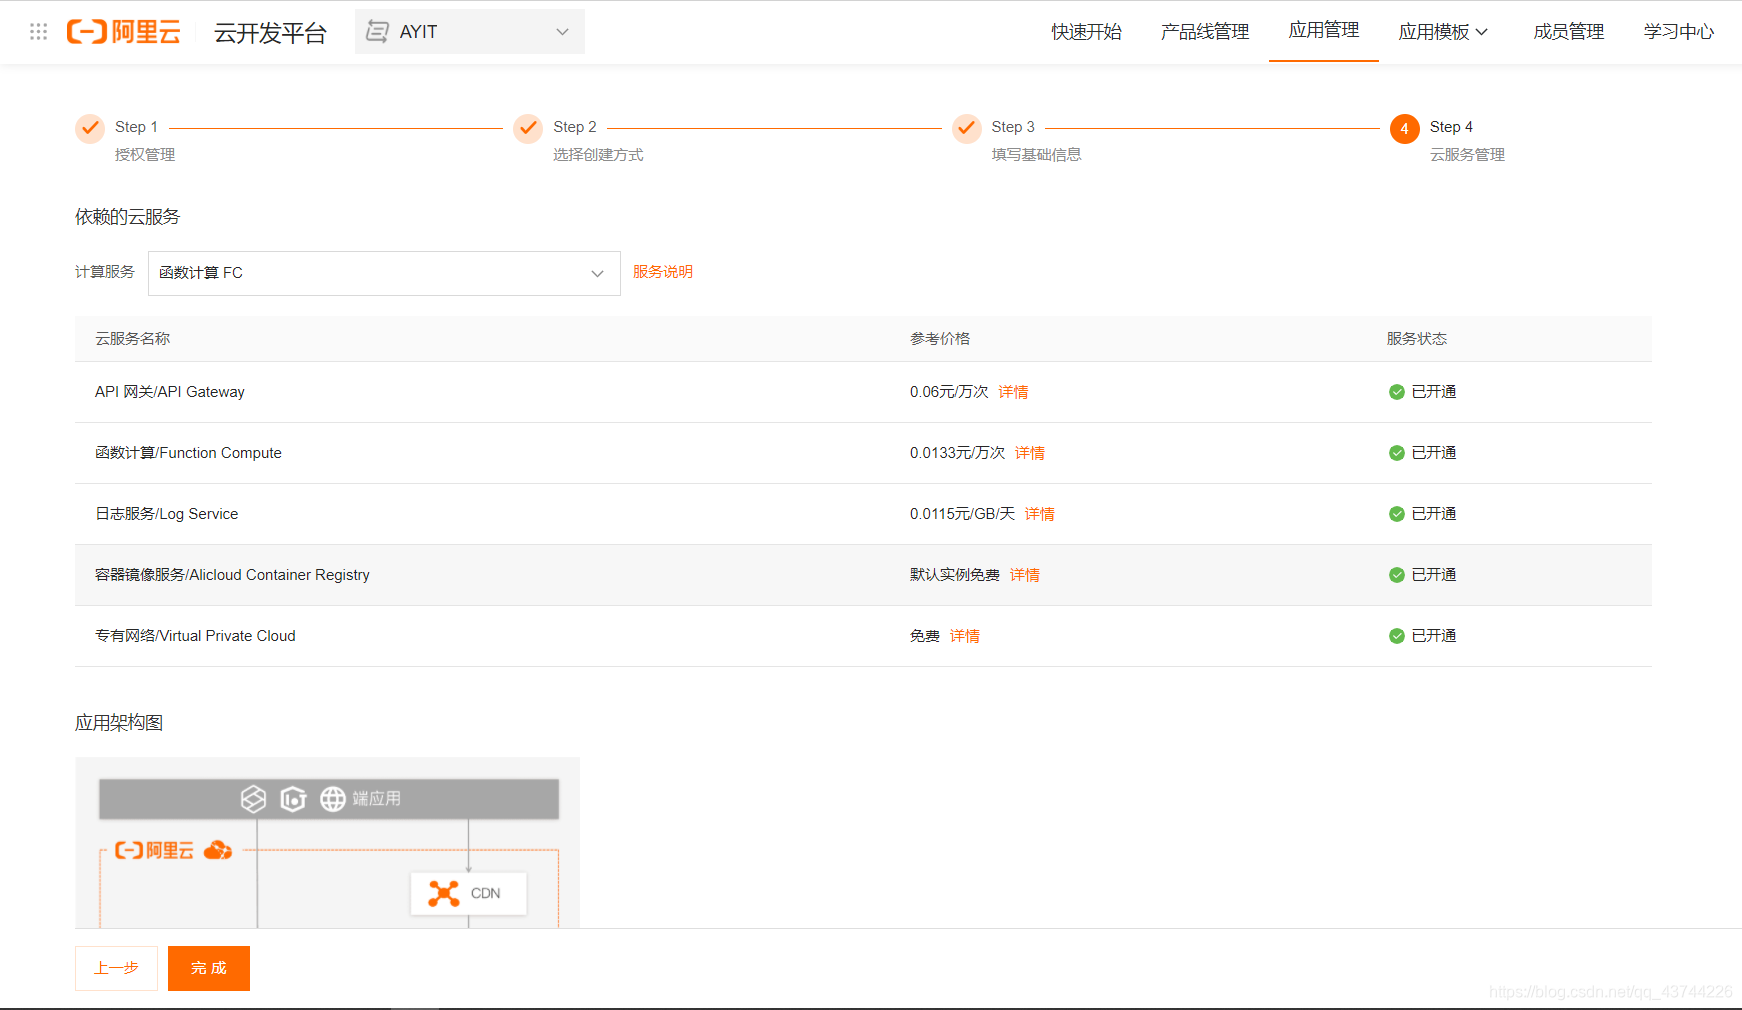Click the 0.0133元/万次 price text
Viewport: 1742px width, 1010px height.
click(x=957, y=453)
